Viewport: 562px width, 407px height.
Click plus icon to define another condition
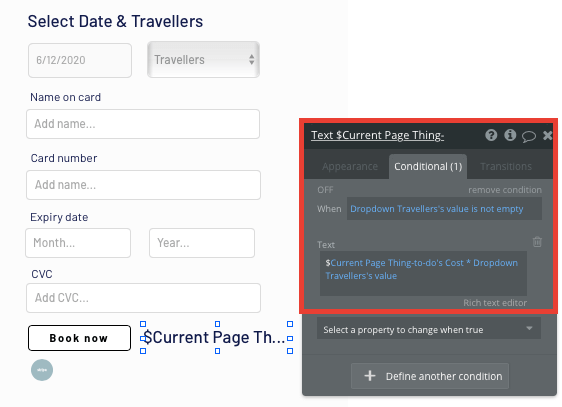pyautogui.click(x=370, y=376)
